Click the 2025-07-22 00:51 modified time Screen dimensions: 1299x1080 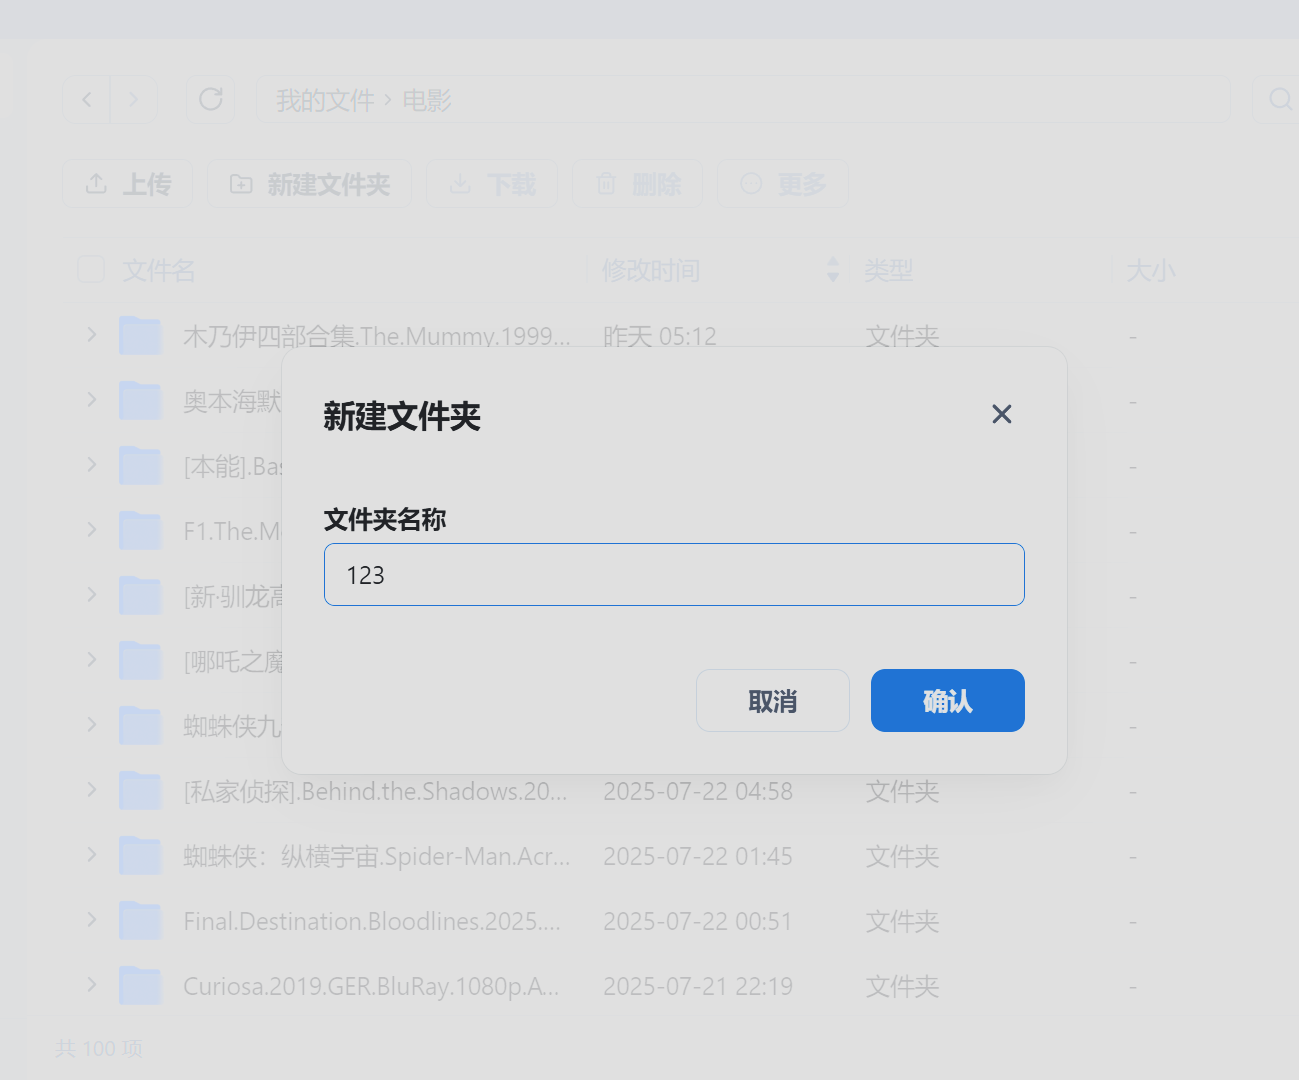(x=698, y=922)
